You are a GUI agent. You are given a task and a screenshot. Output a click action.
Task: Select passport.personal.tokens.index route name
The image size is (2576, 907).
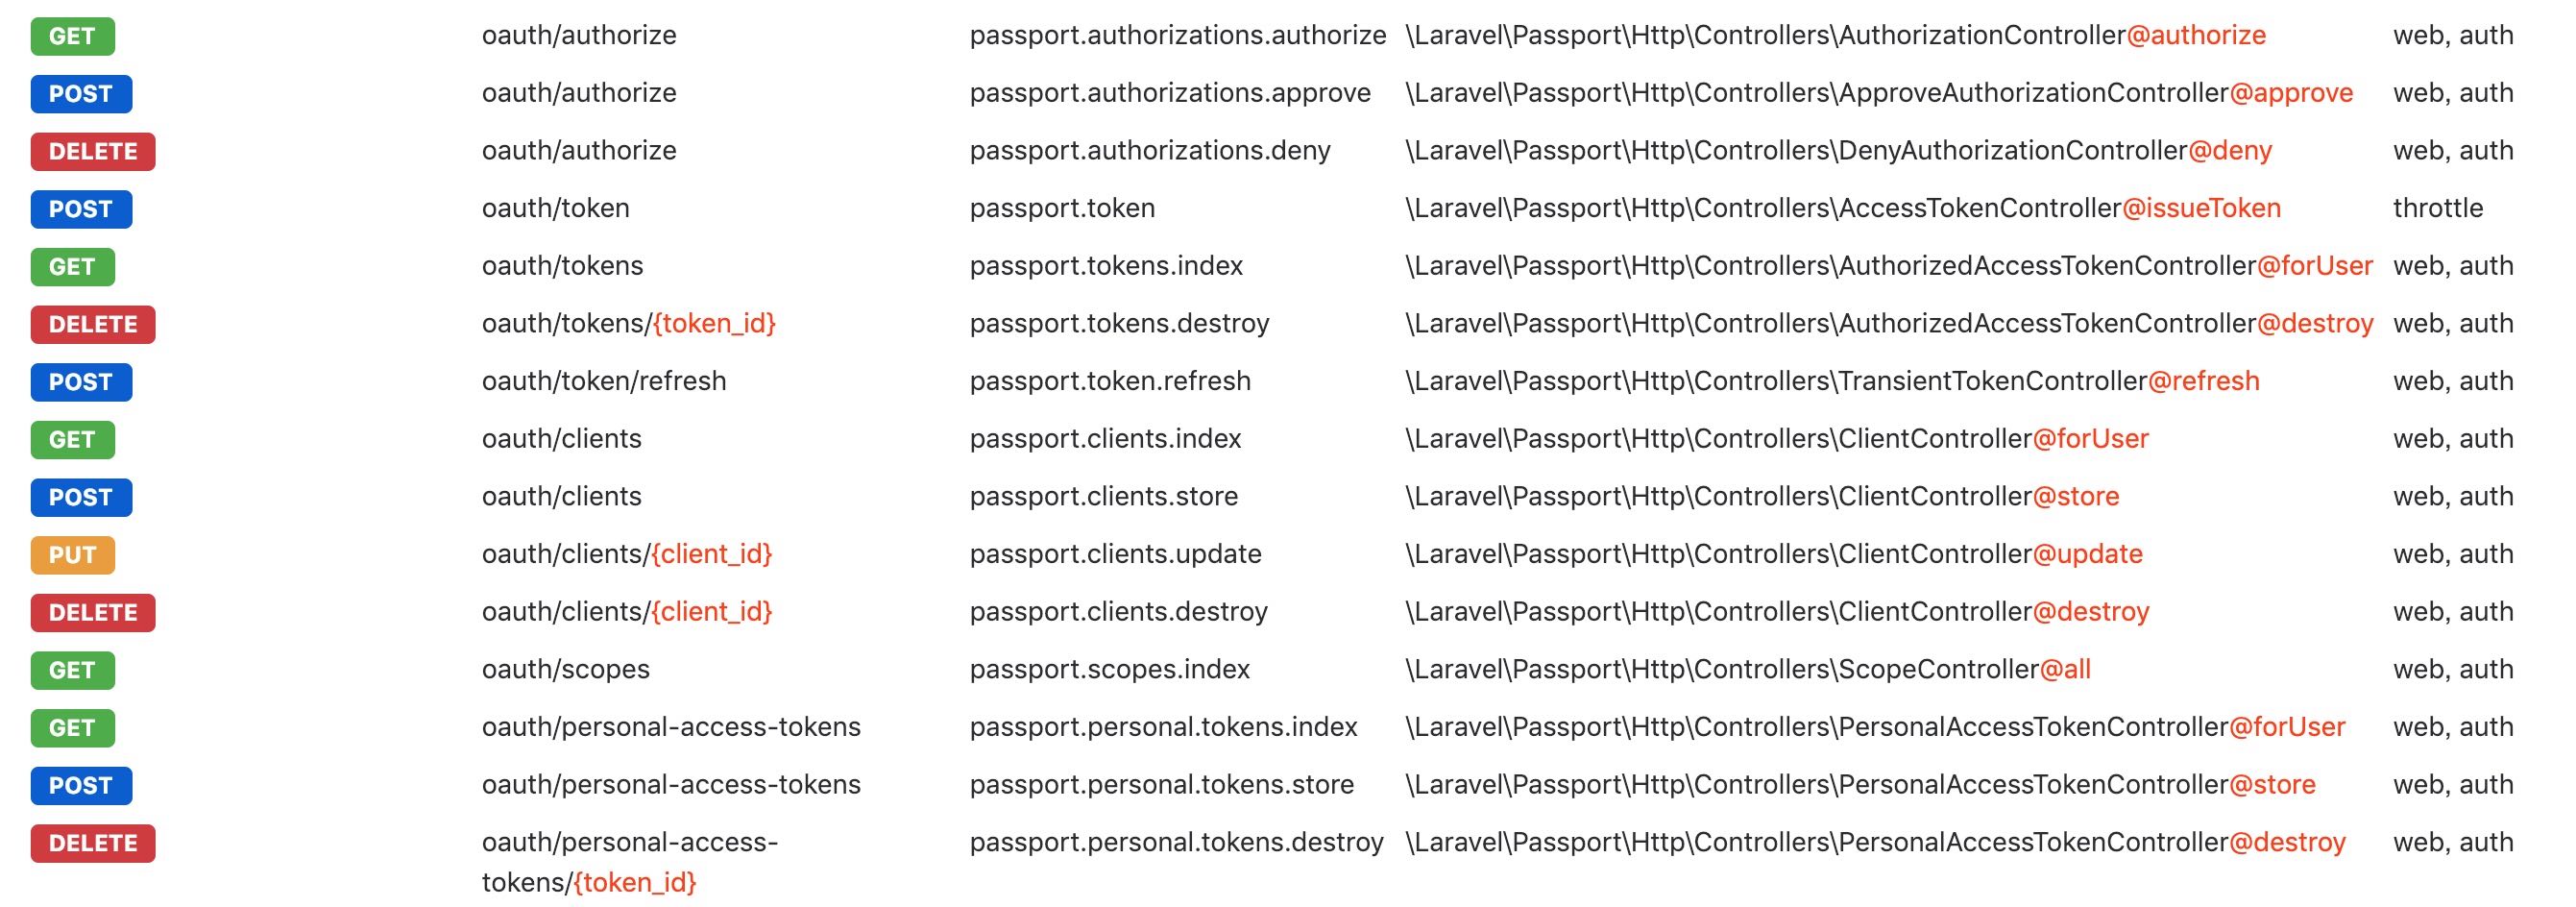[1164, 727]
